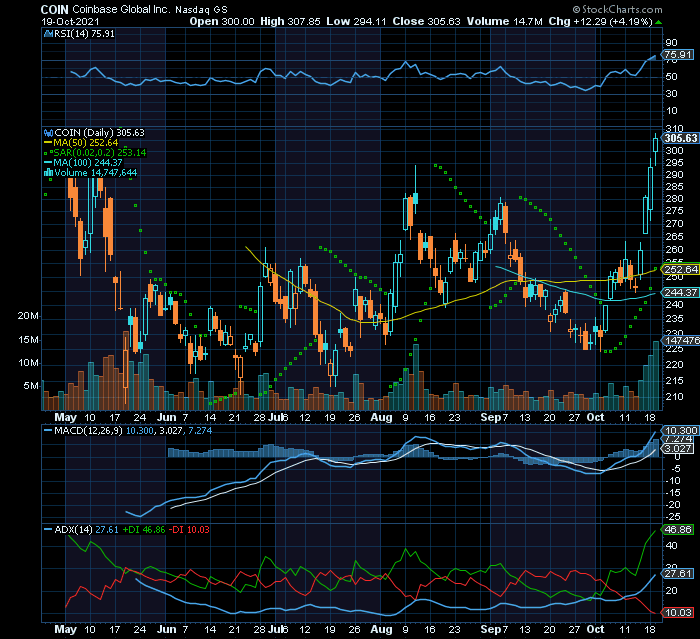Click the High 307.85 value
The height and width of the screenshot is (639, 700).
(x=290, y=21)
